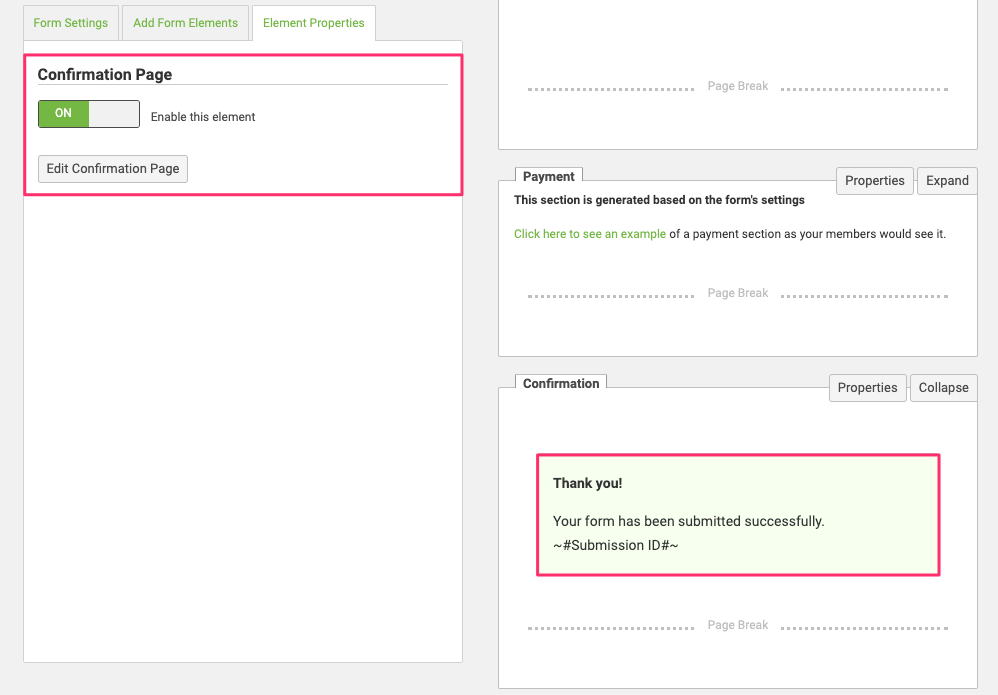Click the Edit Confirmation Page button
The width and height of the screenshot is (998, 695).
click(x=113, y=169)
